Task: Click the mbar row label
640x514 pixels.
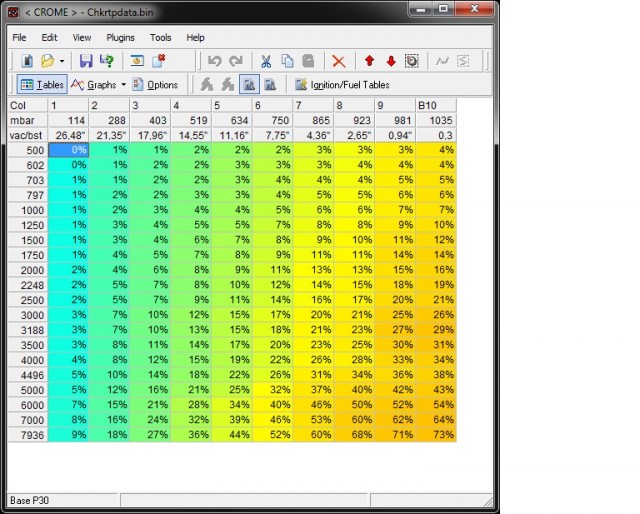Action: pyautogui.click(x=28, y=120)
